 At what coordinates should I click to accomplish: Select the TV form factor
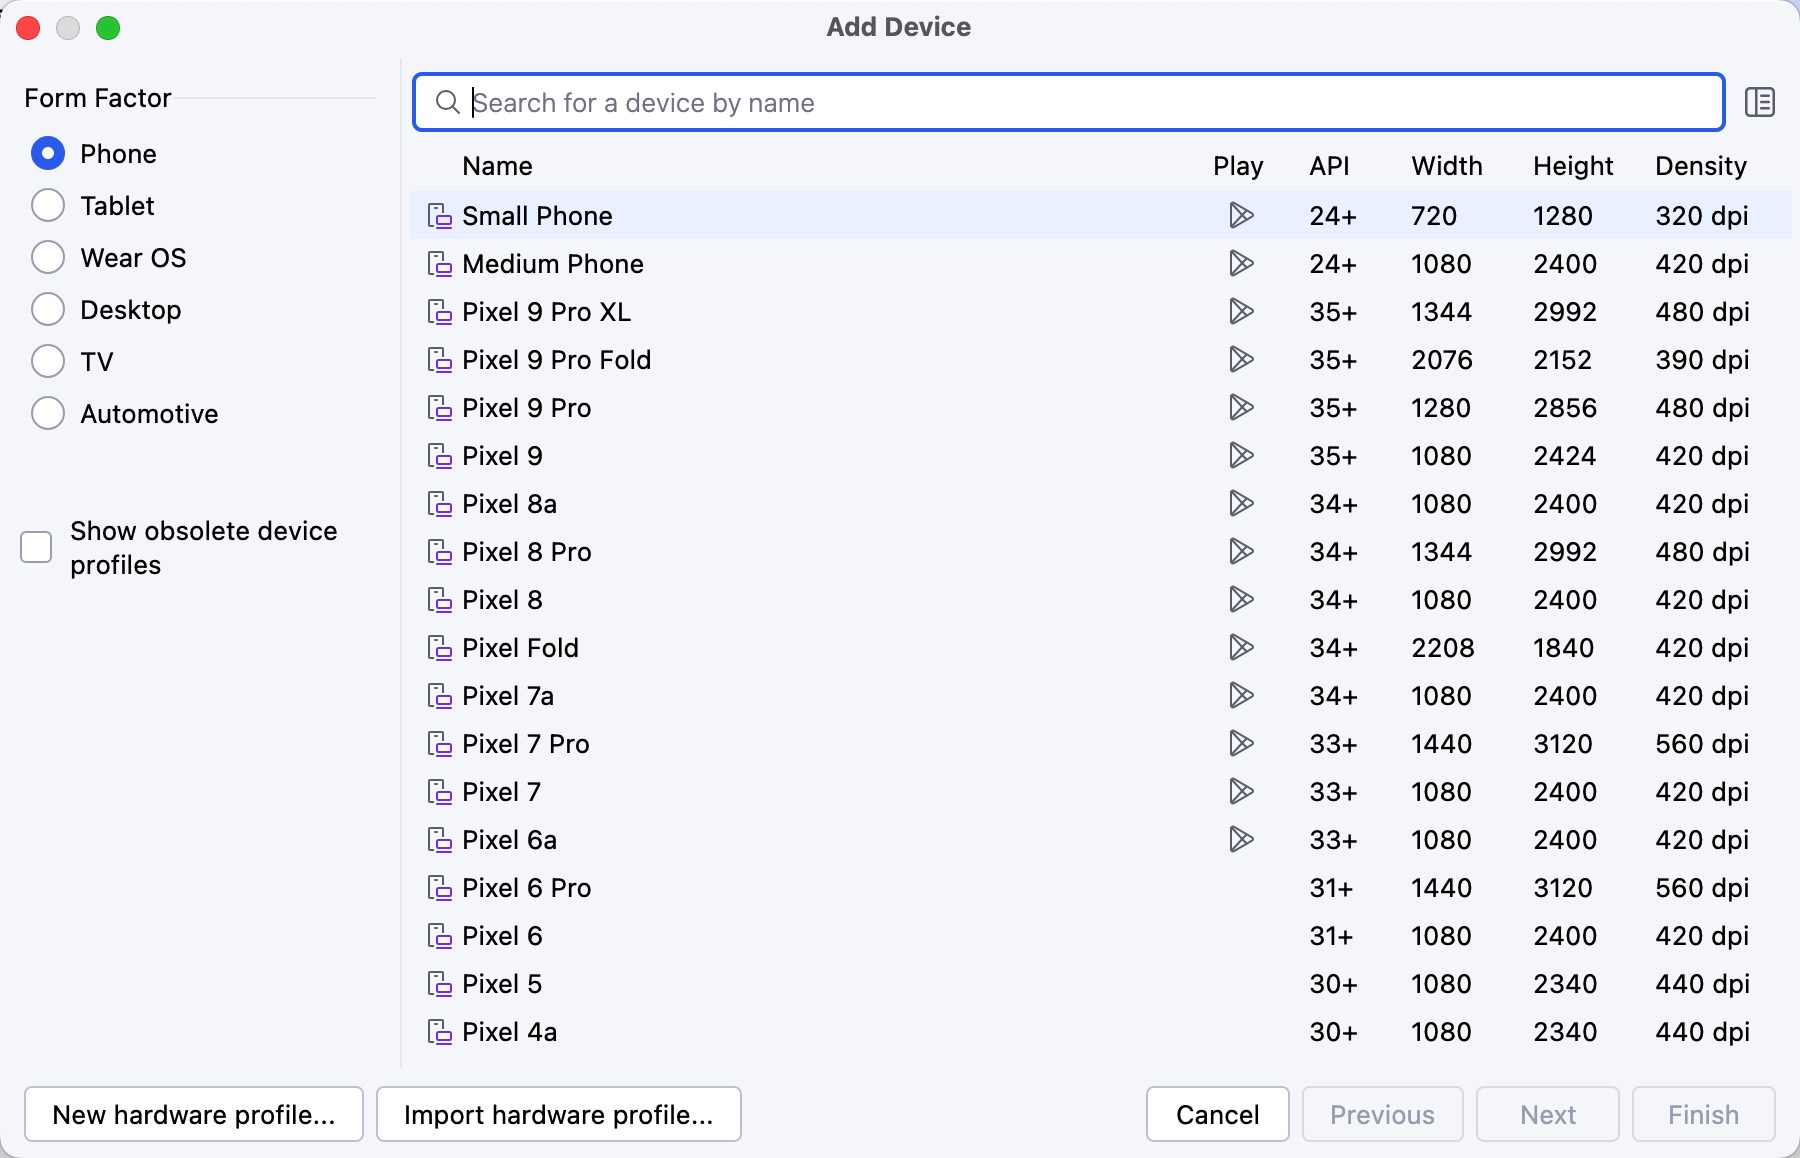(x=48, y=362)
